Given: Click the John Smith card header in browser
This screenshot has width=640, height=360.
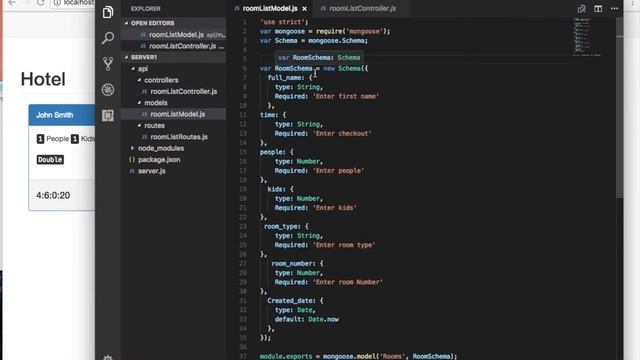Looking at the screenshot, I should pos(62,115).
